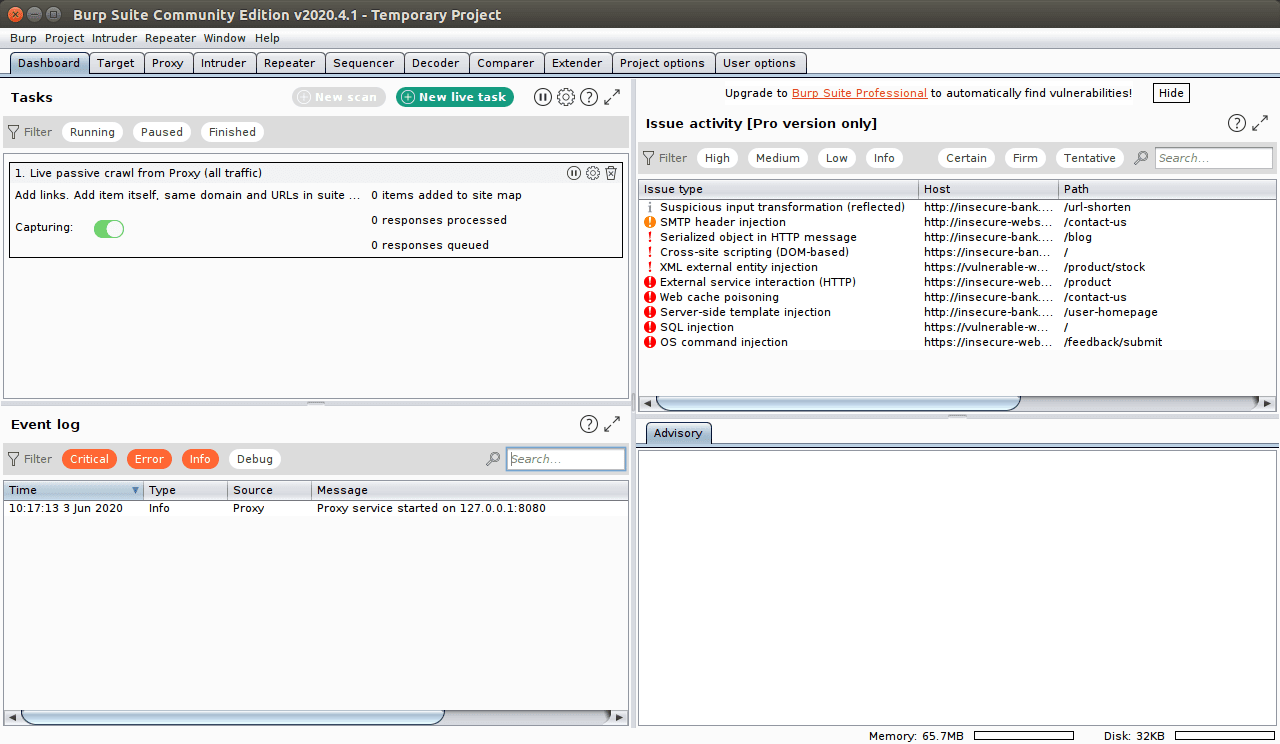This screenshot has width=1280, height=744.
Task: Expand the Tasks panel to full screen
Action: pos(612,97)
